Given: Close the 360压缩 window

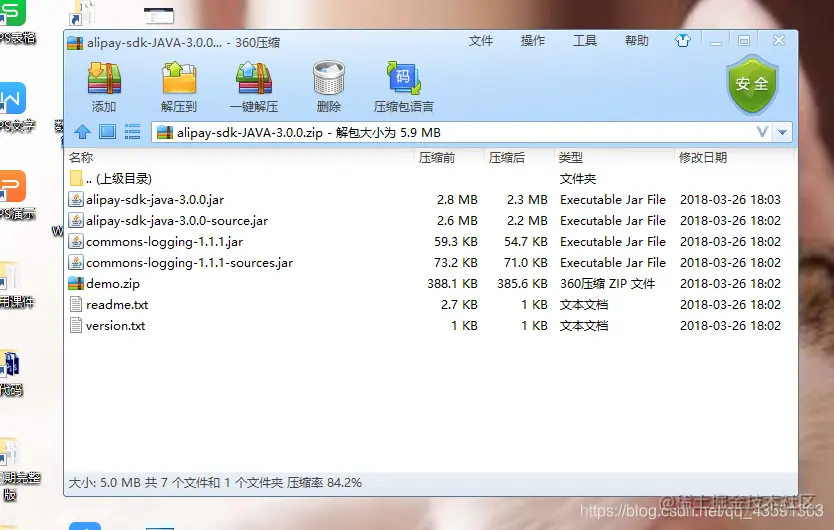Looking at the screenshot, I should (779, 40).
